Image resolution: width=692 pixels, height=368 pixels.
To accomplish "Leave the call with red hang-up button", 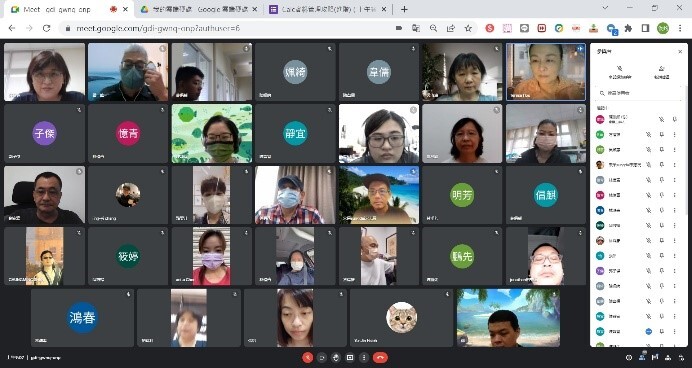I will coord(380,357).
